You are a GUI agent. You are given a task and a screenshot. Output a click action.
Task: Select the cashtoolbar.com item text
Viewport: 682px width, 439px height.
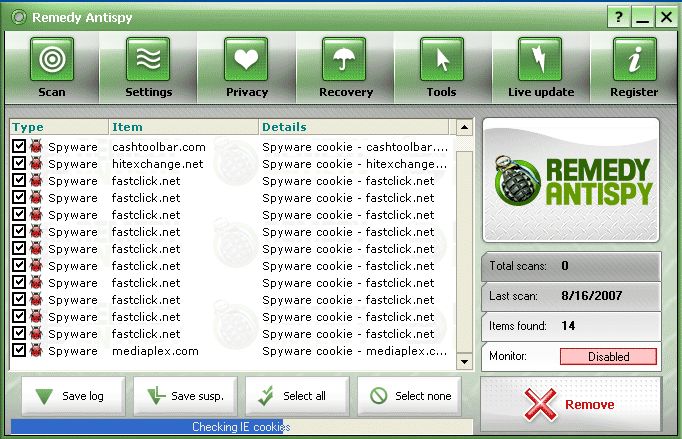tap(159, 147)
